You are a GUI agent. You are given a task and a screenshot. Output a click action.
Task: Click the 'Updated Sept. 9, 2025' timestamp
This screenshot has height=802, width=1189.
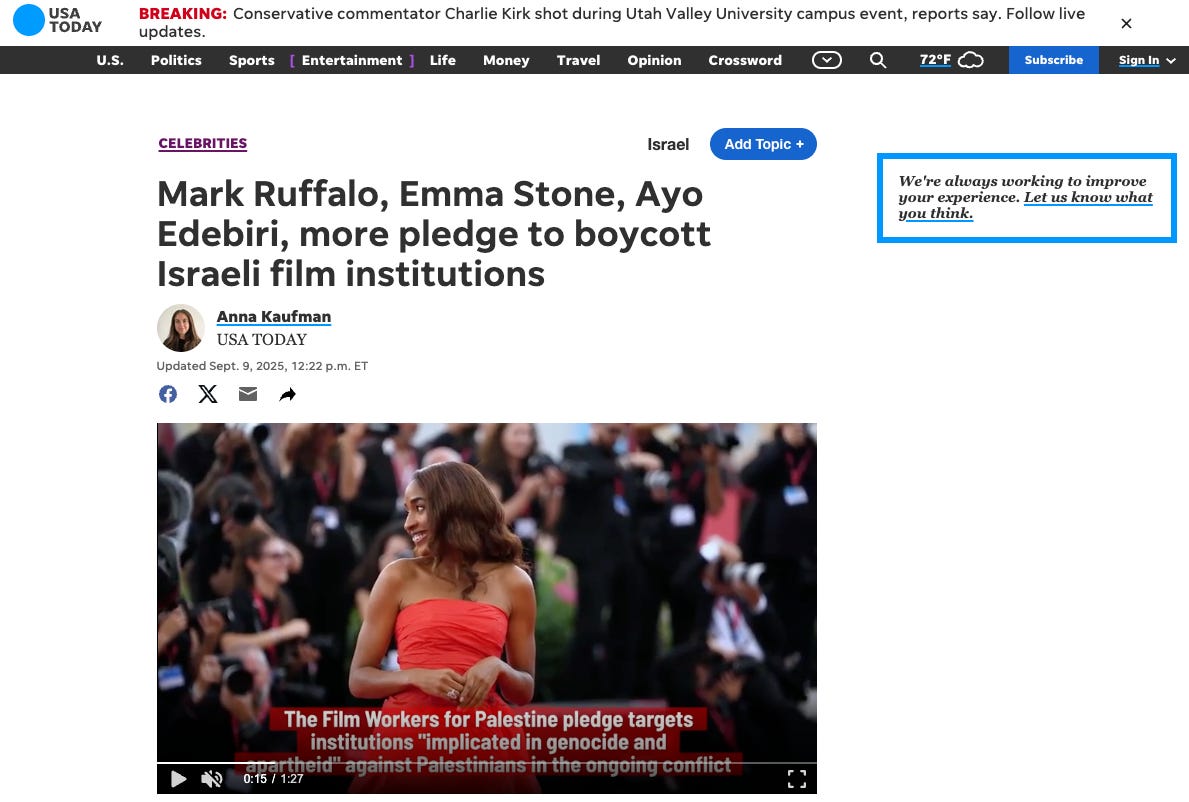pyautogui.click(x=262, y=365)
